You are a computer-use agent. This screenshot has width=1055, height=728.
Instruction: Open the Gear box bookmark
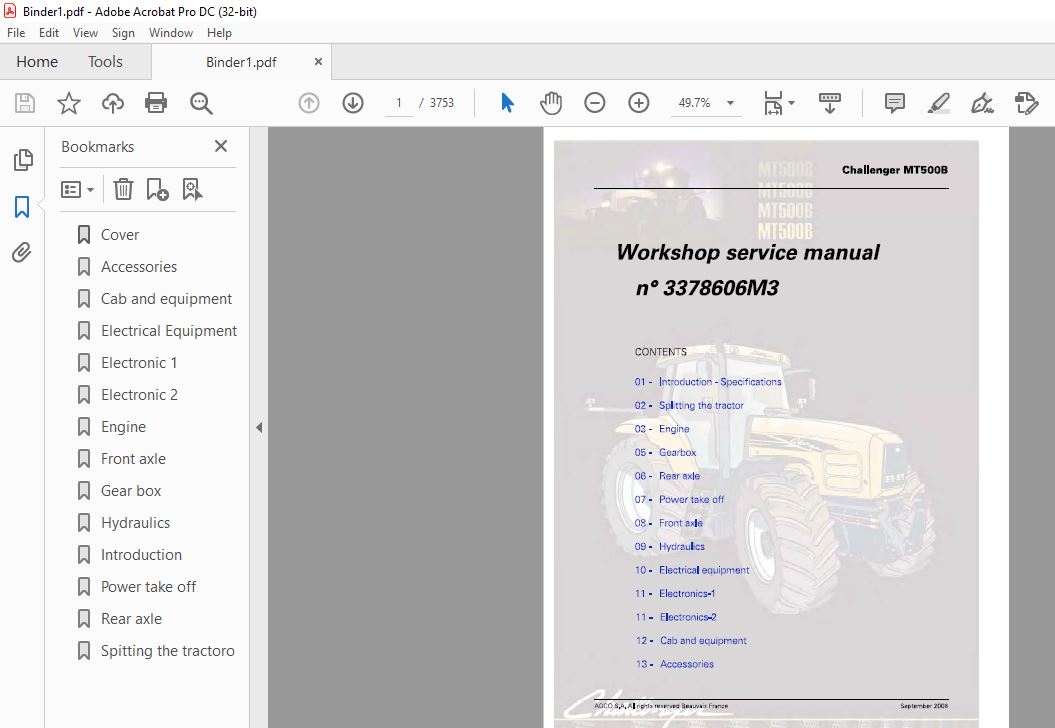click(x=131, y=491)
